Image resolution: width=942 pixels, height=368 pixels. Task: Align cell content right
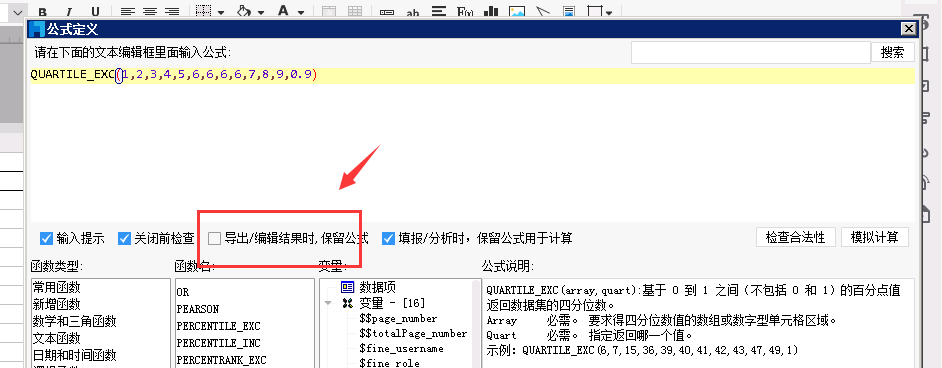click(x=172, y=11)
